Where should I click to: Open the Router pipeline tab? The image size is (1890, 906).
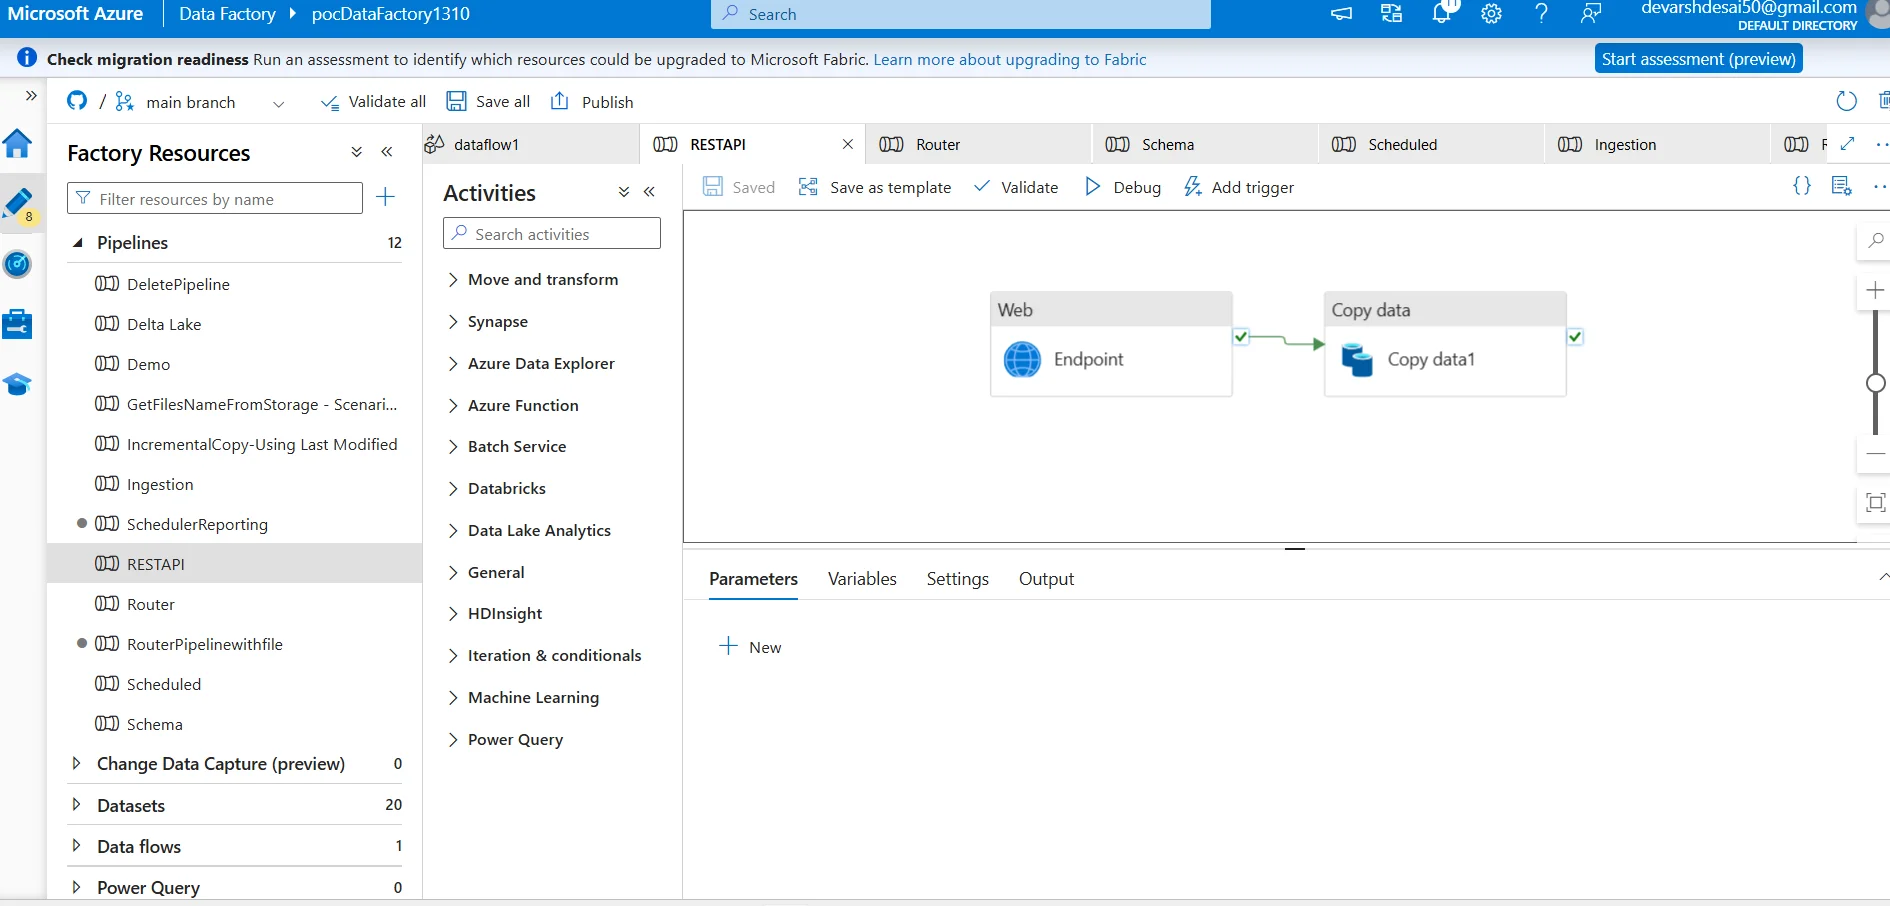(x=937, y=145)
